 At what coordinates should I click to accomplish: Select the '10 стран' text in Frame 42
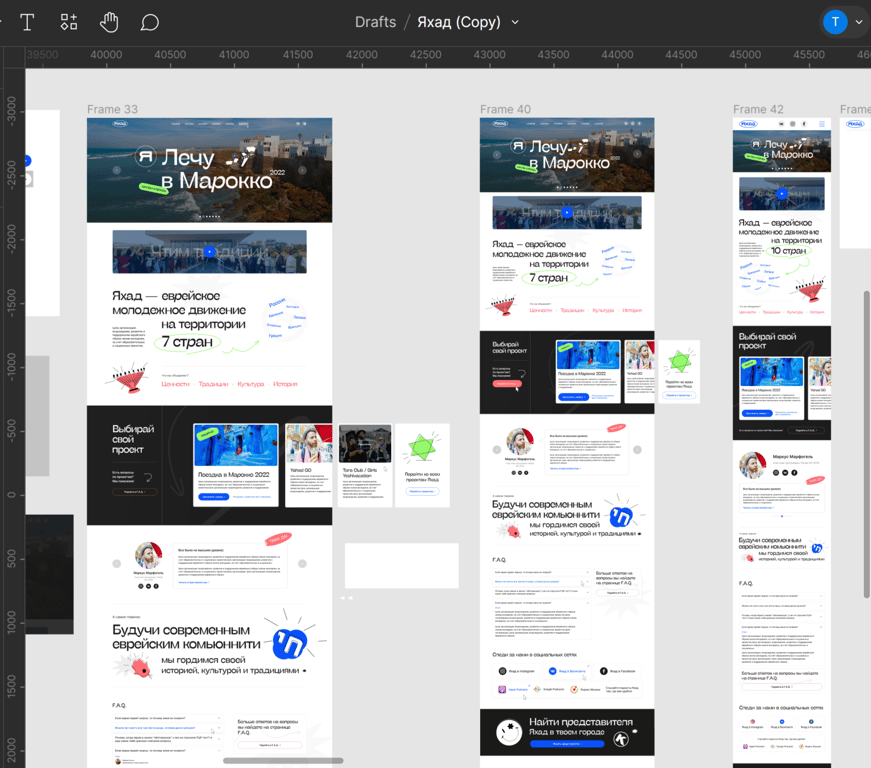788,250
